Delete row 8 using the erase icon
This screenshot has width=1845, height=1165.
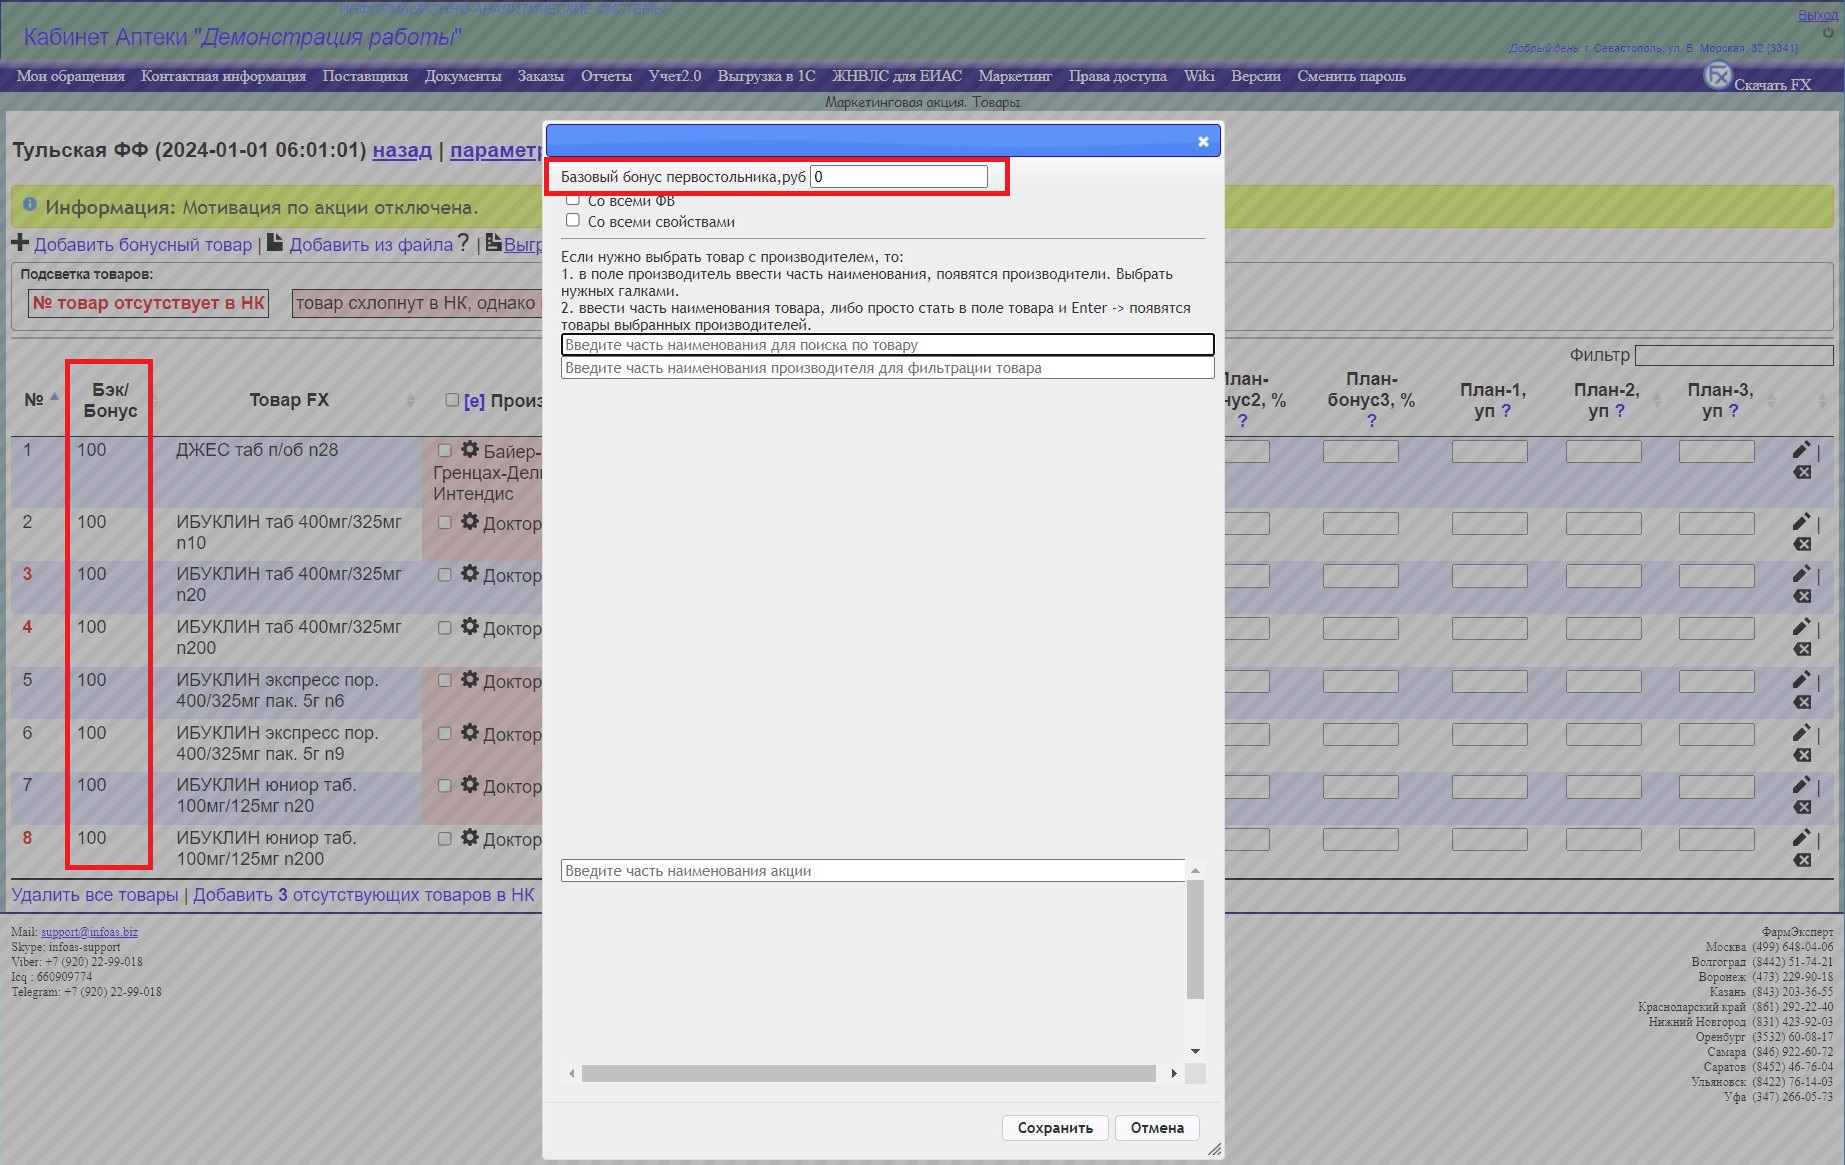(x=1802, y=860)
